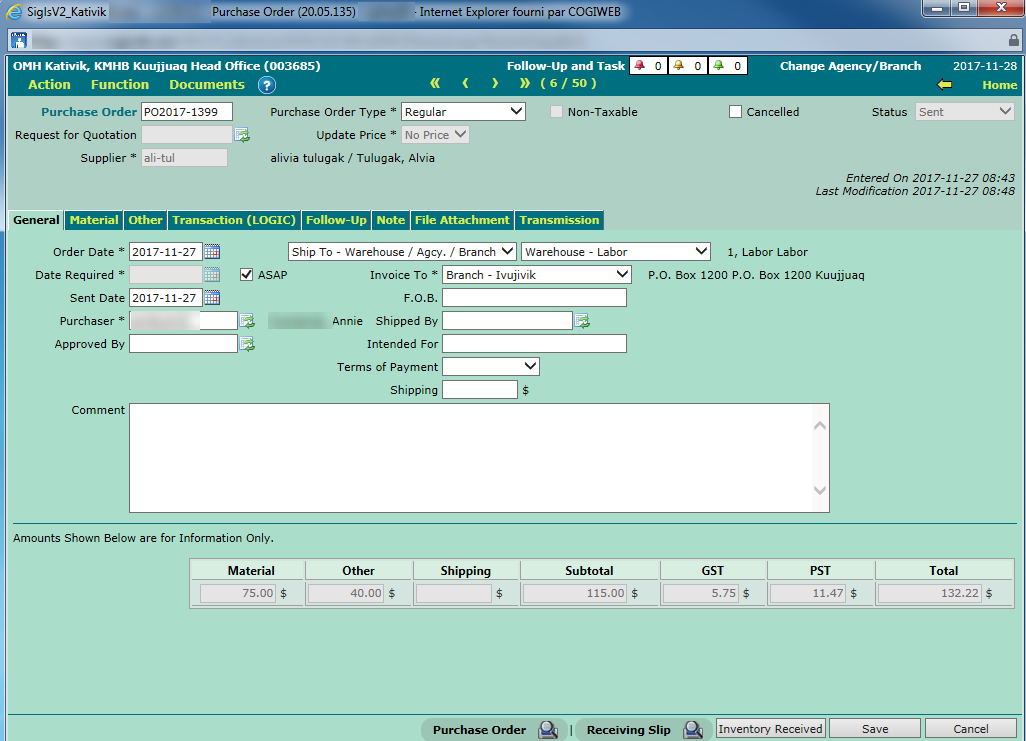
Task: Open the Action menu
Action: pos(49,85)
